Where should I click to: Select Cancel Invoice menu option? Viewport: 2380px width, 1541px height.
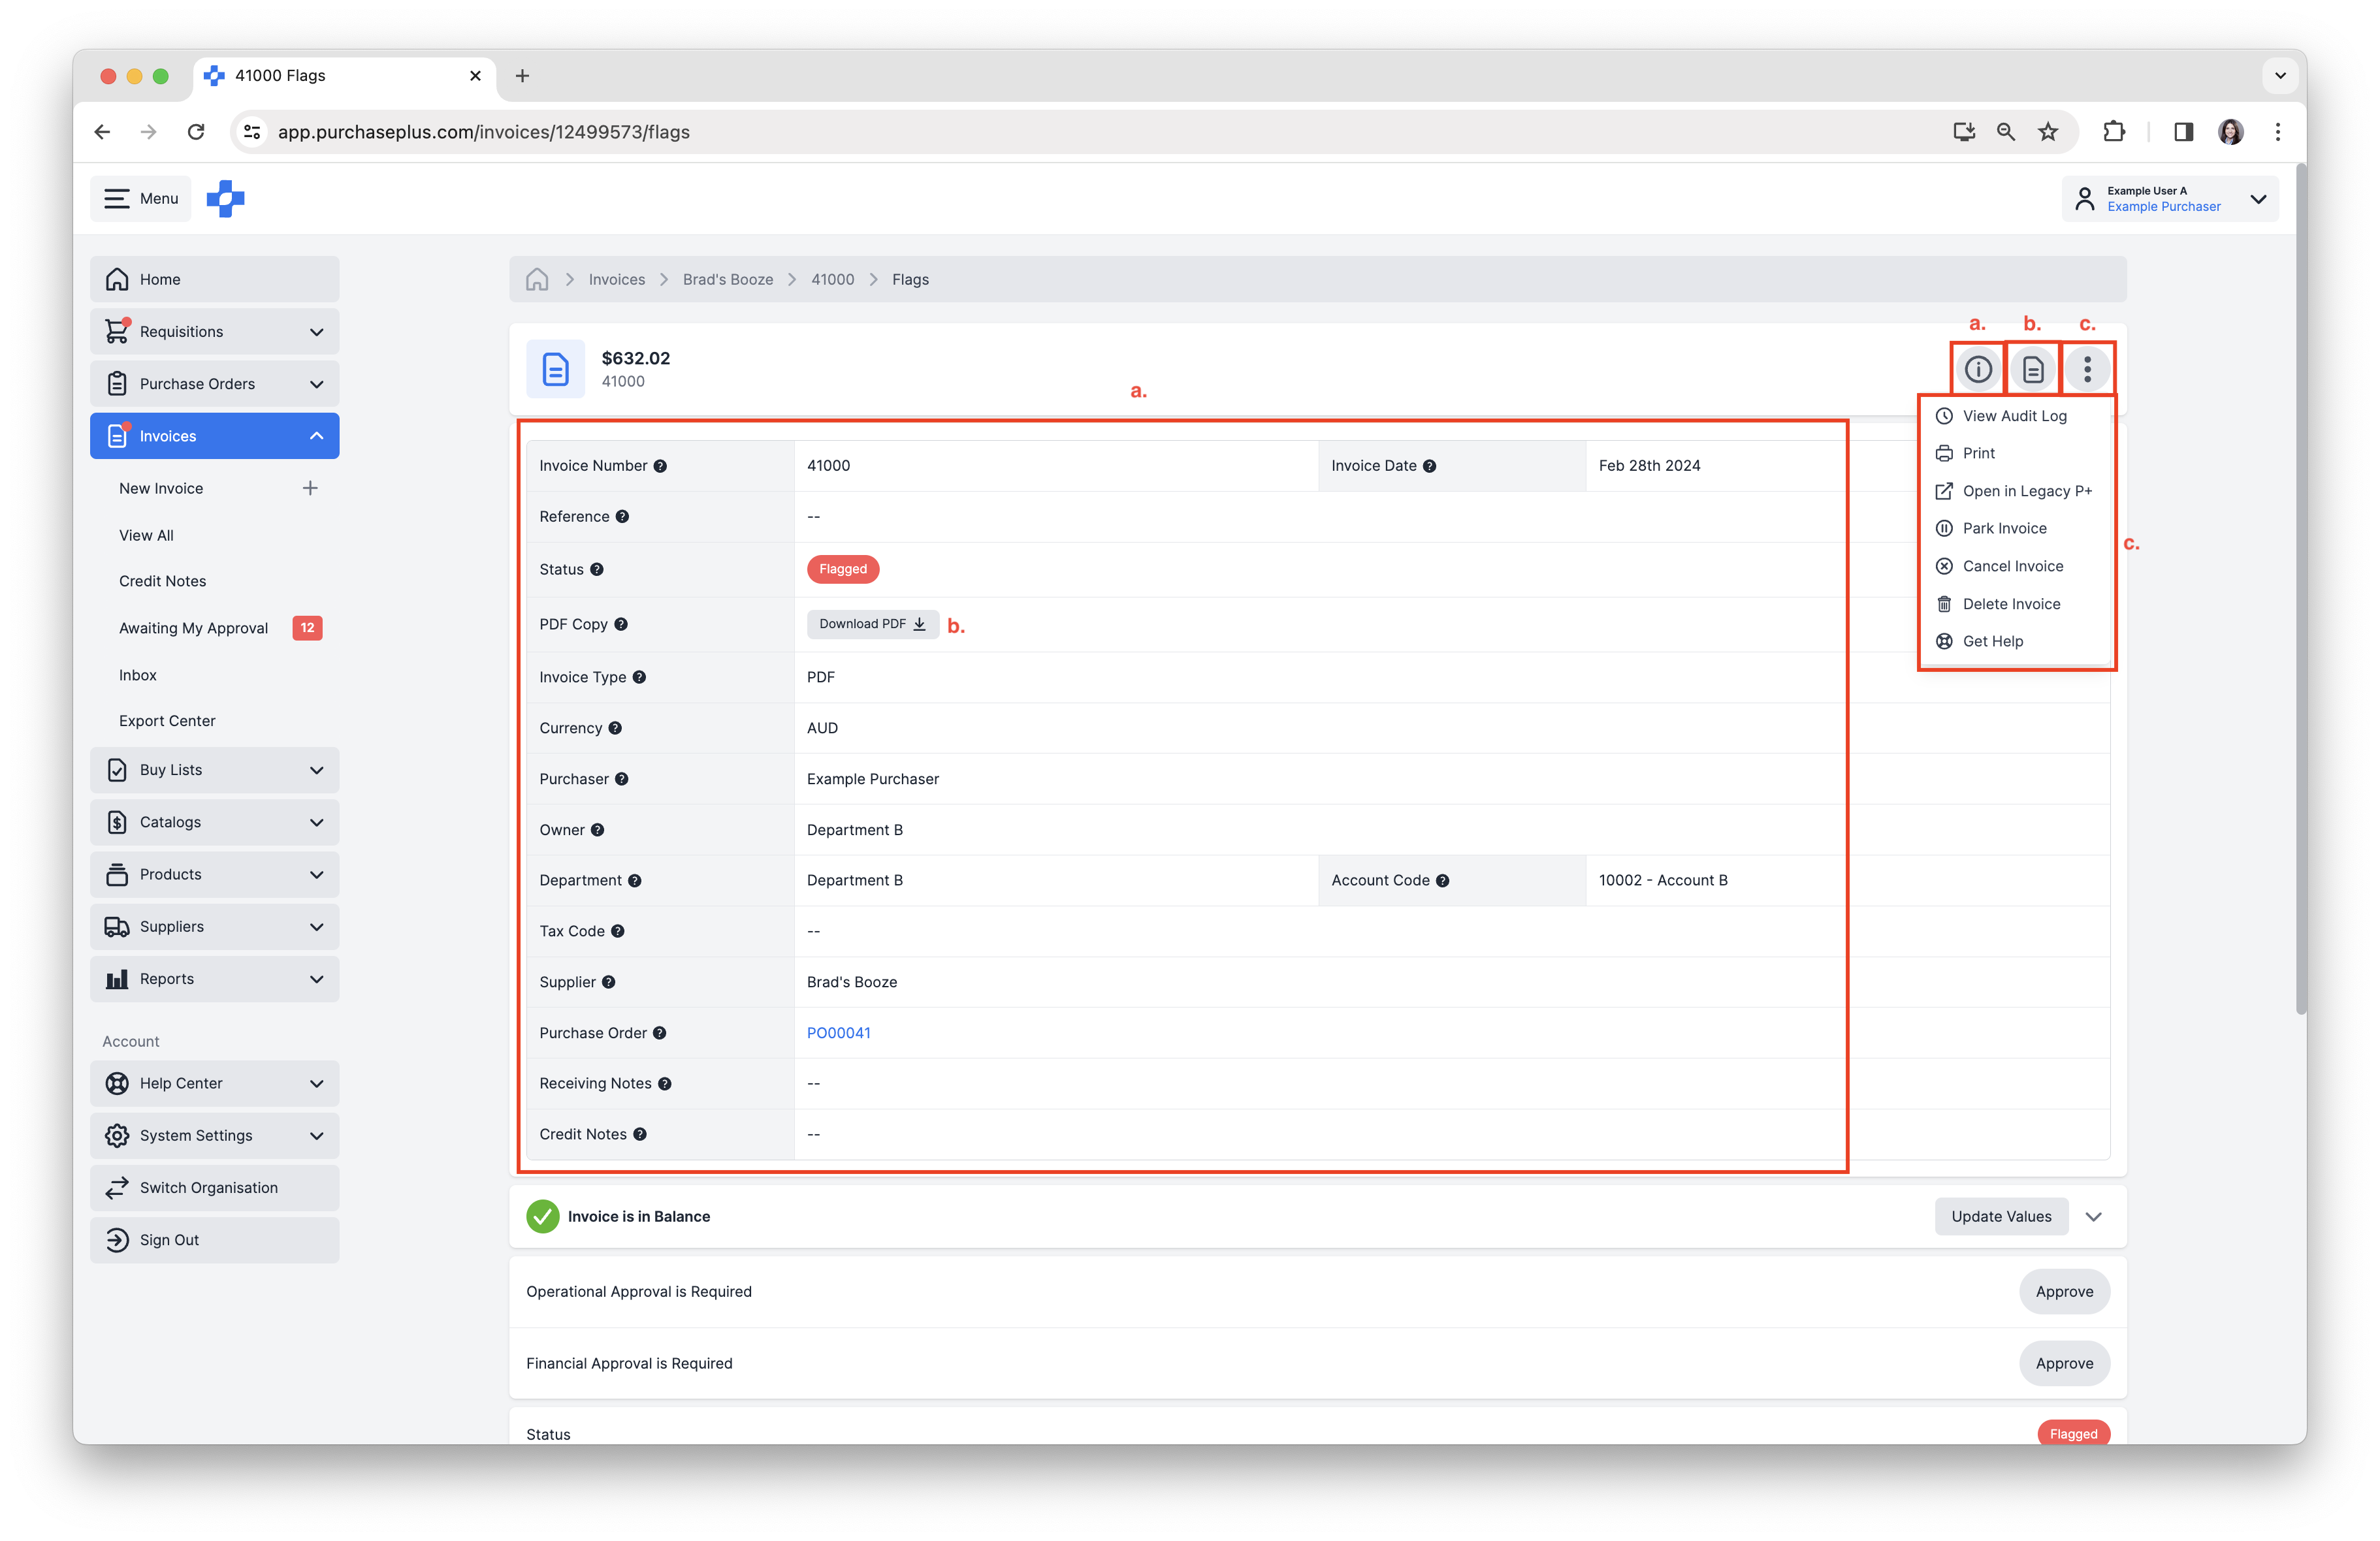tap(1999, 566)
